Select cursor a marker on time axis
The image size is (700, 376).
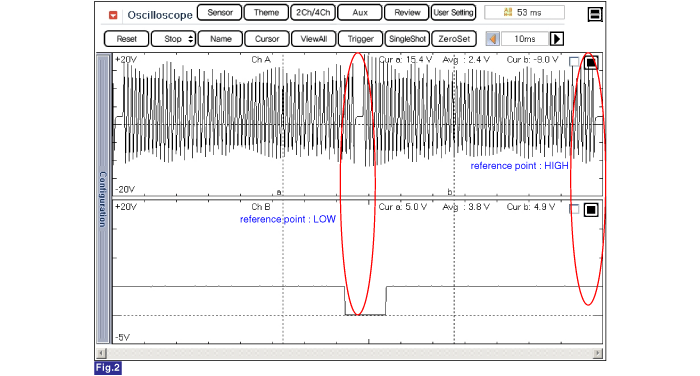(x=279, y=192)
